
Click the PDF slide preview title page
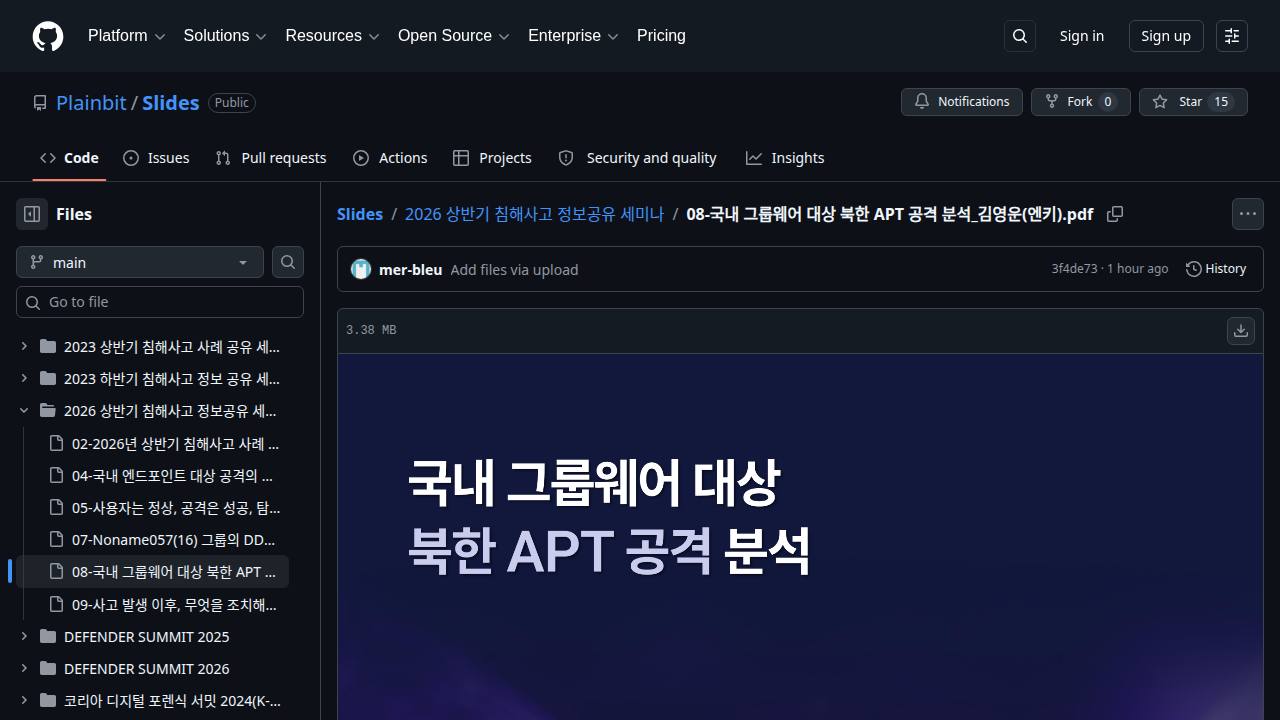800,537
